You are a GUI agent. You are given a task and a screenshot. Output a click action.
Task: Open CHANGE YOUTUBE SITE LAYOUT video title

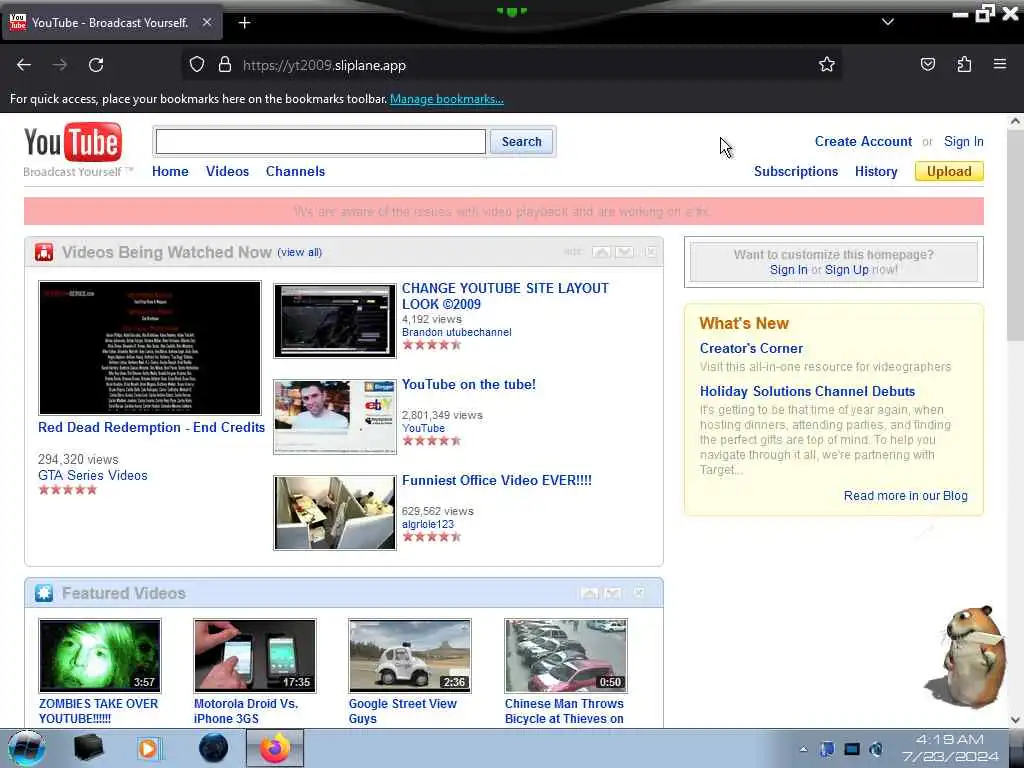pyautogui.click(x=505, y=296)
